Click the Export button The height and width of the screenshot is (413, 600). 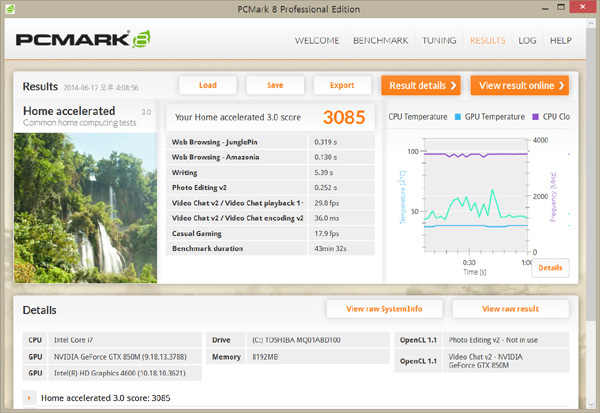click(x=342, y=85)
